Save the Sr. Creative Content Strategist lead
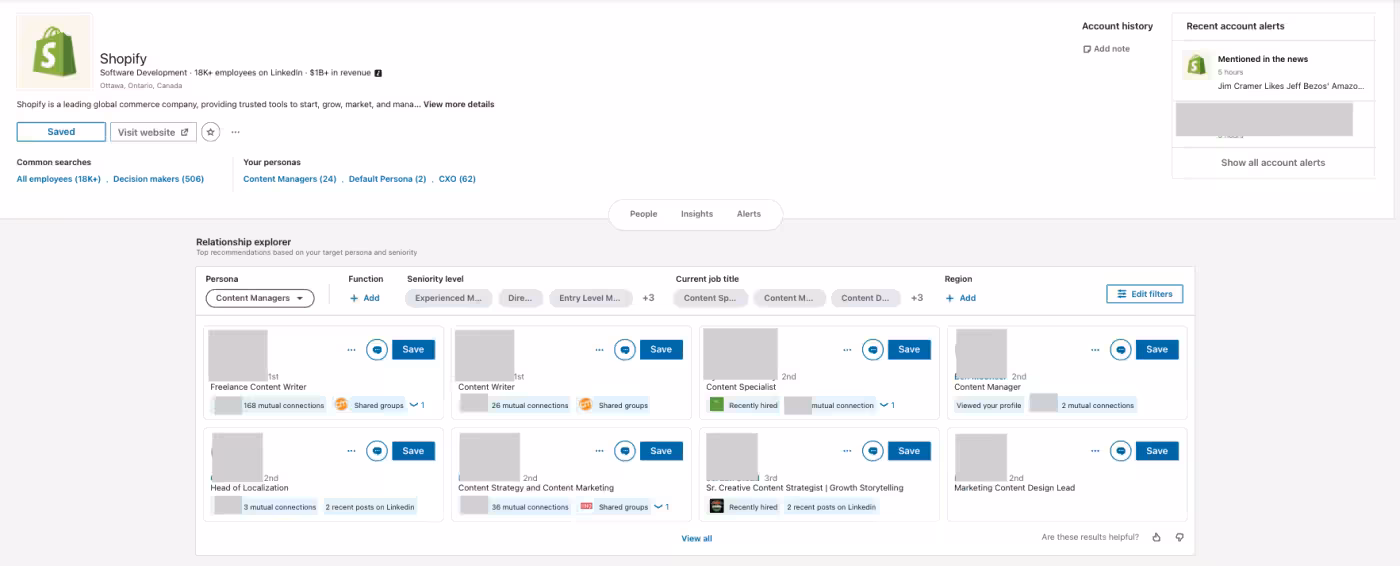 909,451
